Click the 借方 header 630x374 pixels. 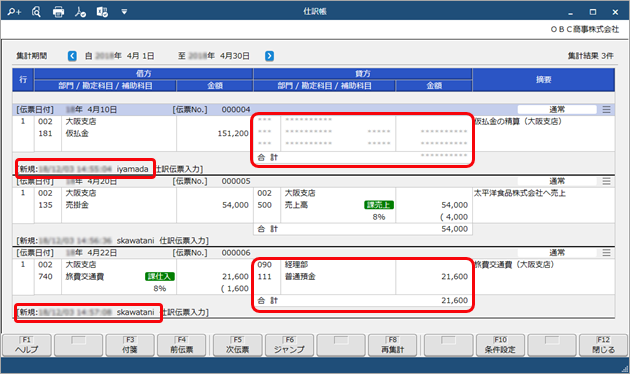(144, 74)
